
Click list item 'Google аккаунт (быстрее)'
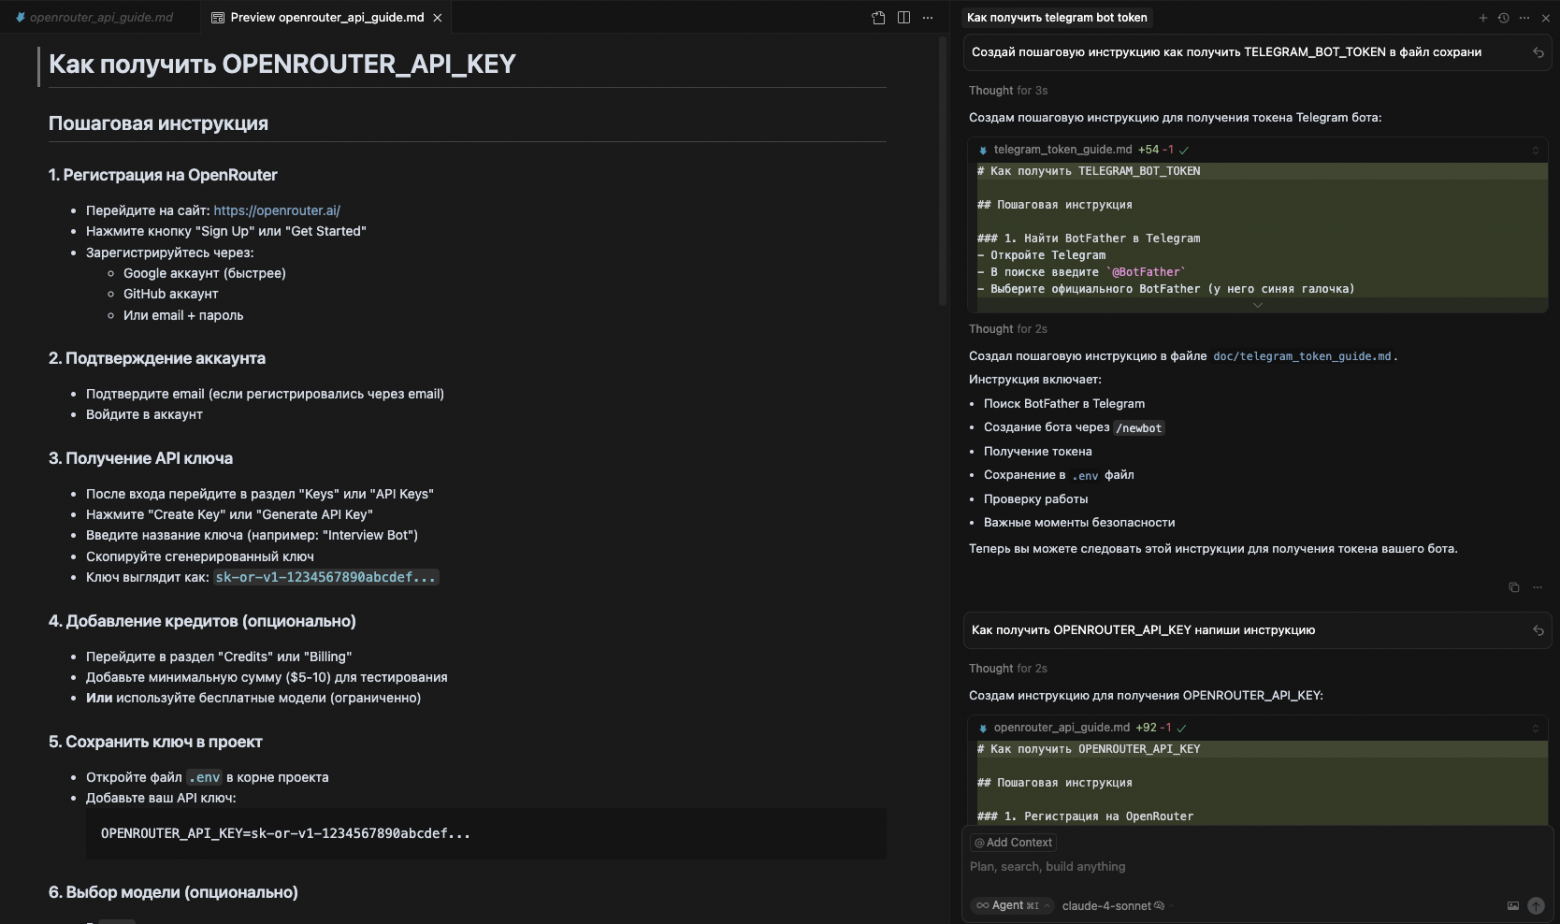[x=205, y=274]
